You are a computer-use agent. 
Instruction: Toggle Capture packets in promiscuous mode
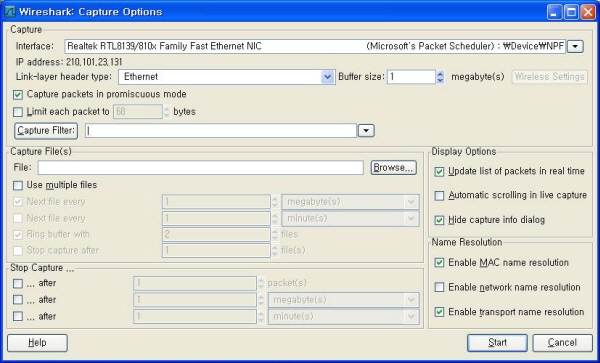coord(18,94)
